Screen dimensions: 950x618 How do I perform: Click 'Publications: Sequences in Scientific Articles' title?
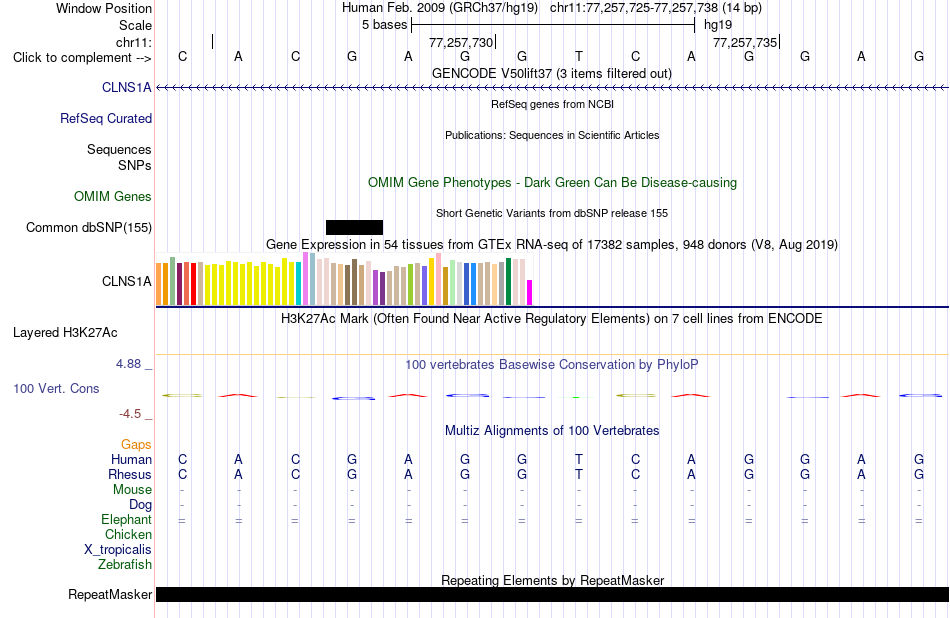coord(552,135)
